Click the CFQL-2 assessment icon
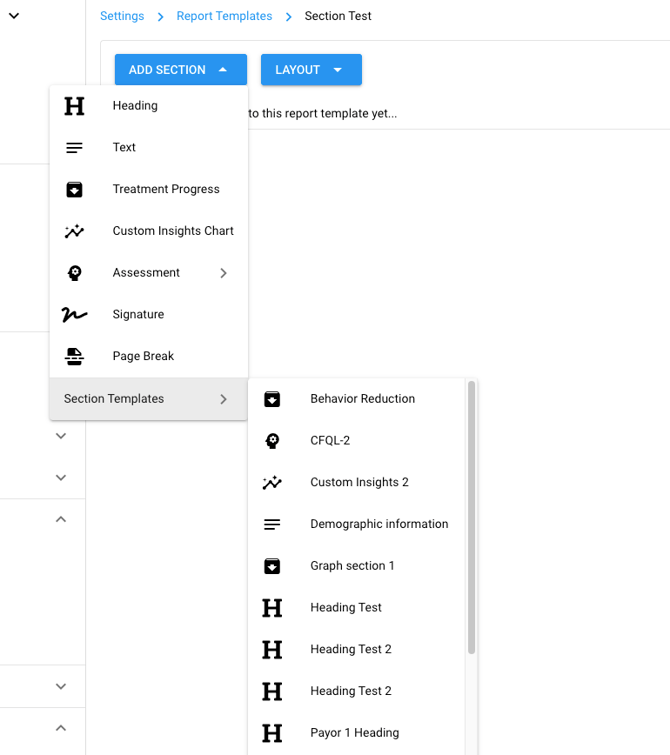Screen dimensions: 670x755 click(272, 441)
